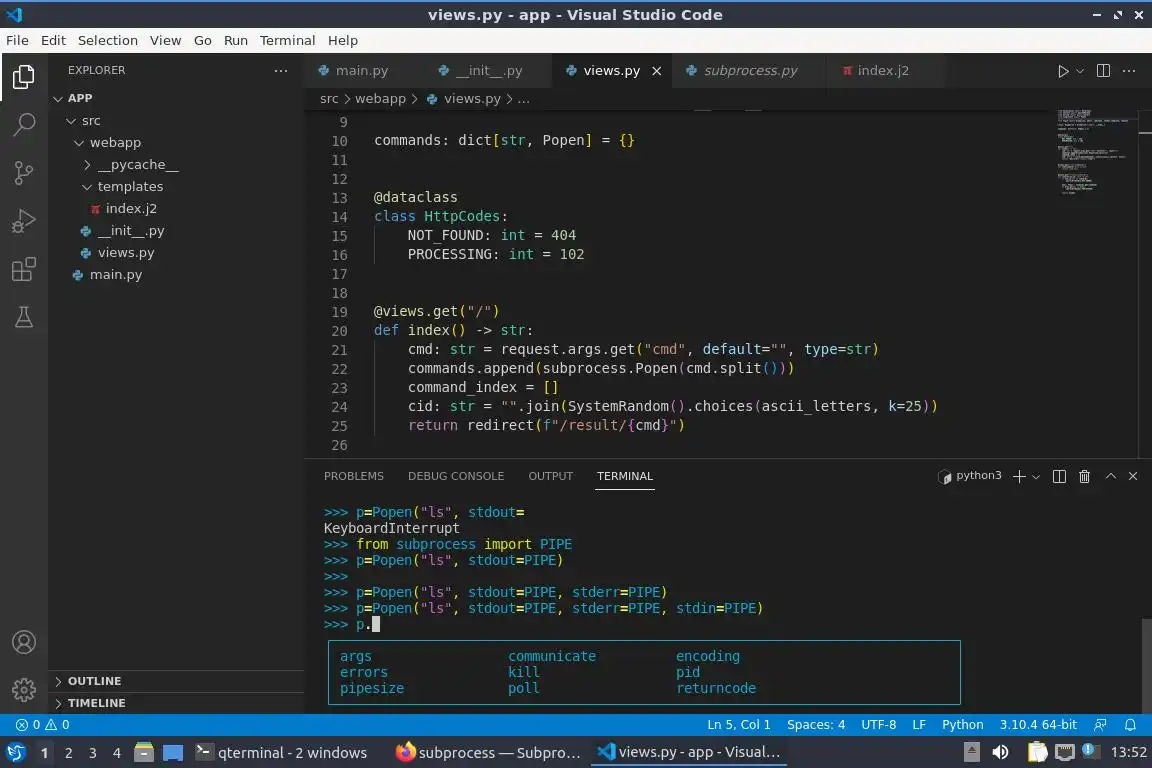Select communicate in terminal completion list

click(x=552, y=656)
